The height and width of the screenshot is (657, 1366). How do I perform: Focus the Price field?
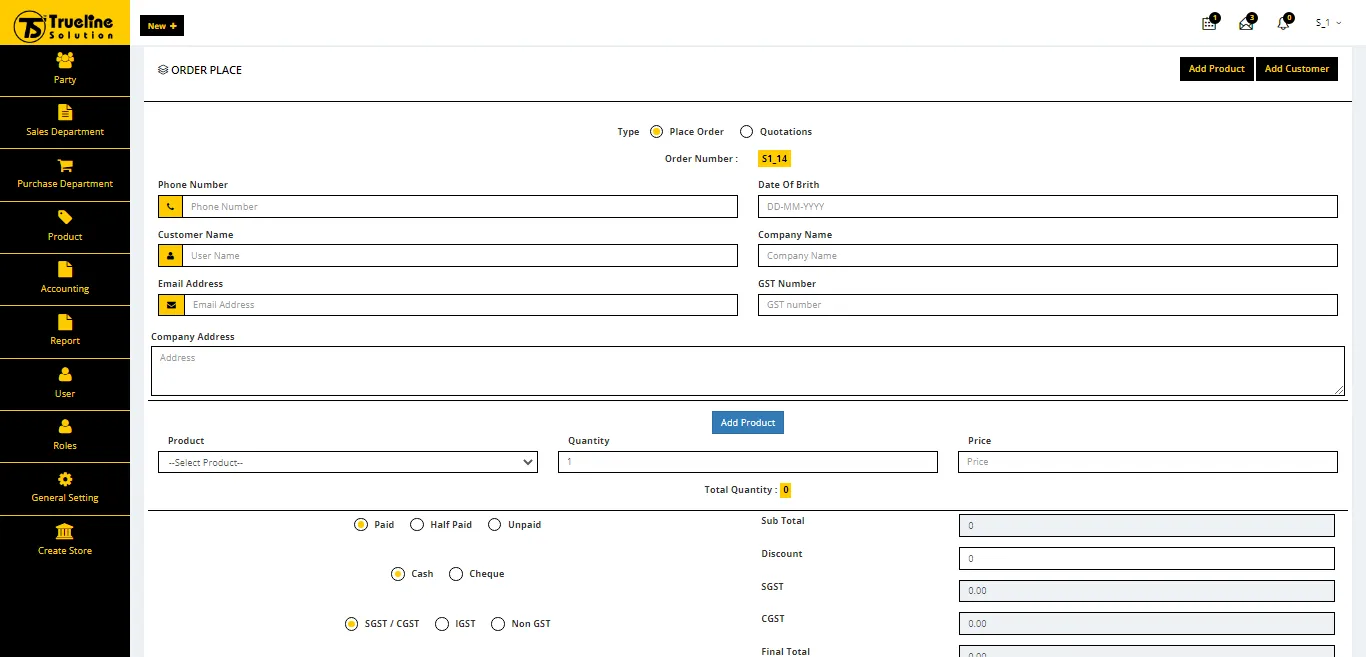click(1148, 462)
